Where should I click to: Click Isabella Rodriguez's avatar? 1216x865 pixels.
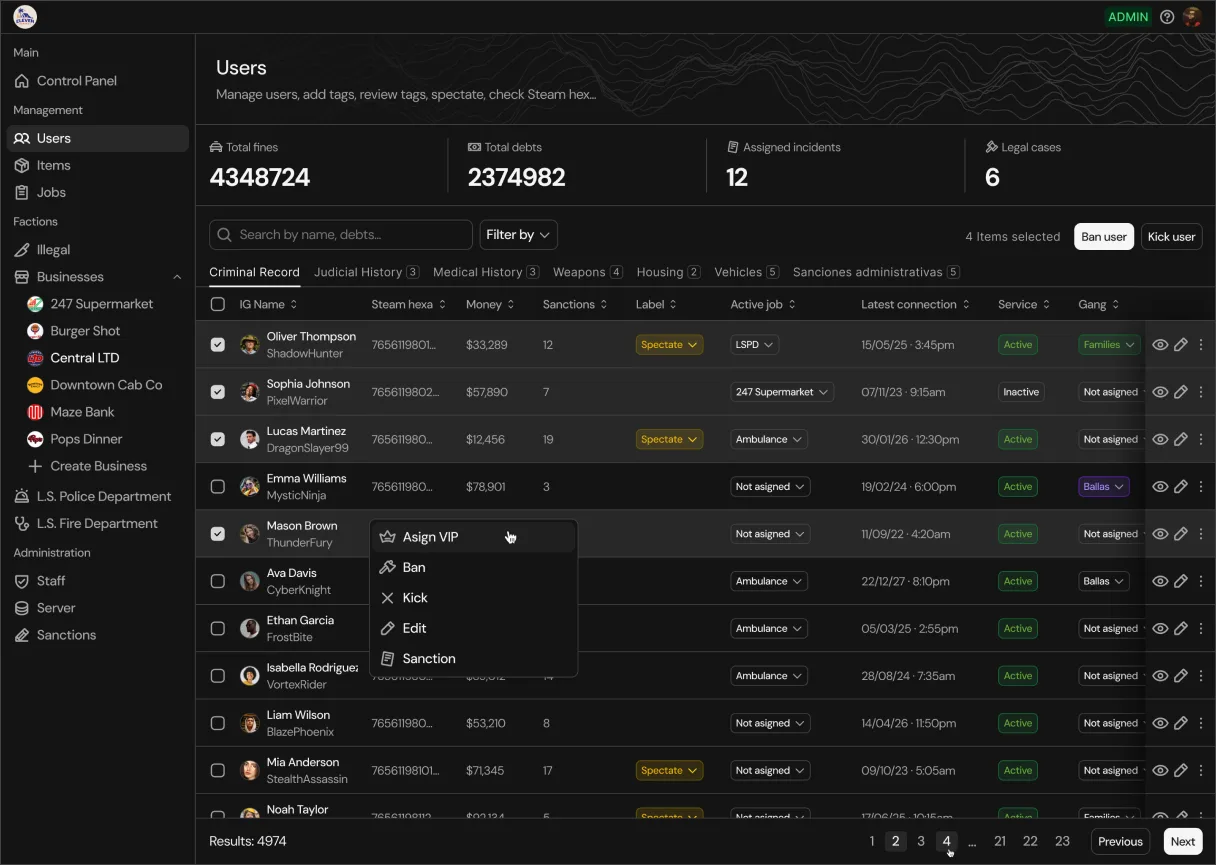(250, 676)
